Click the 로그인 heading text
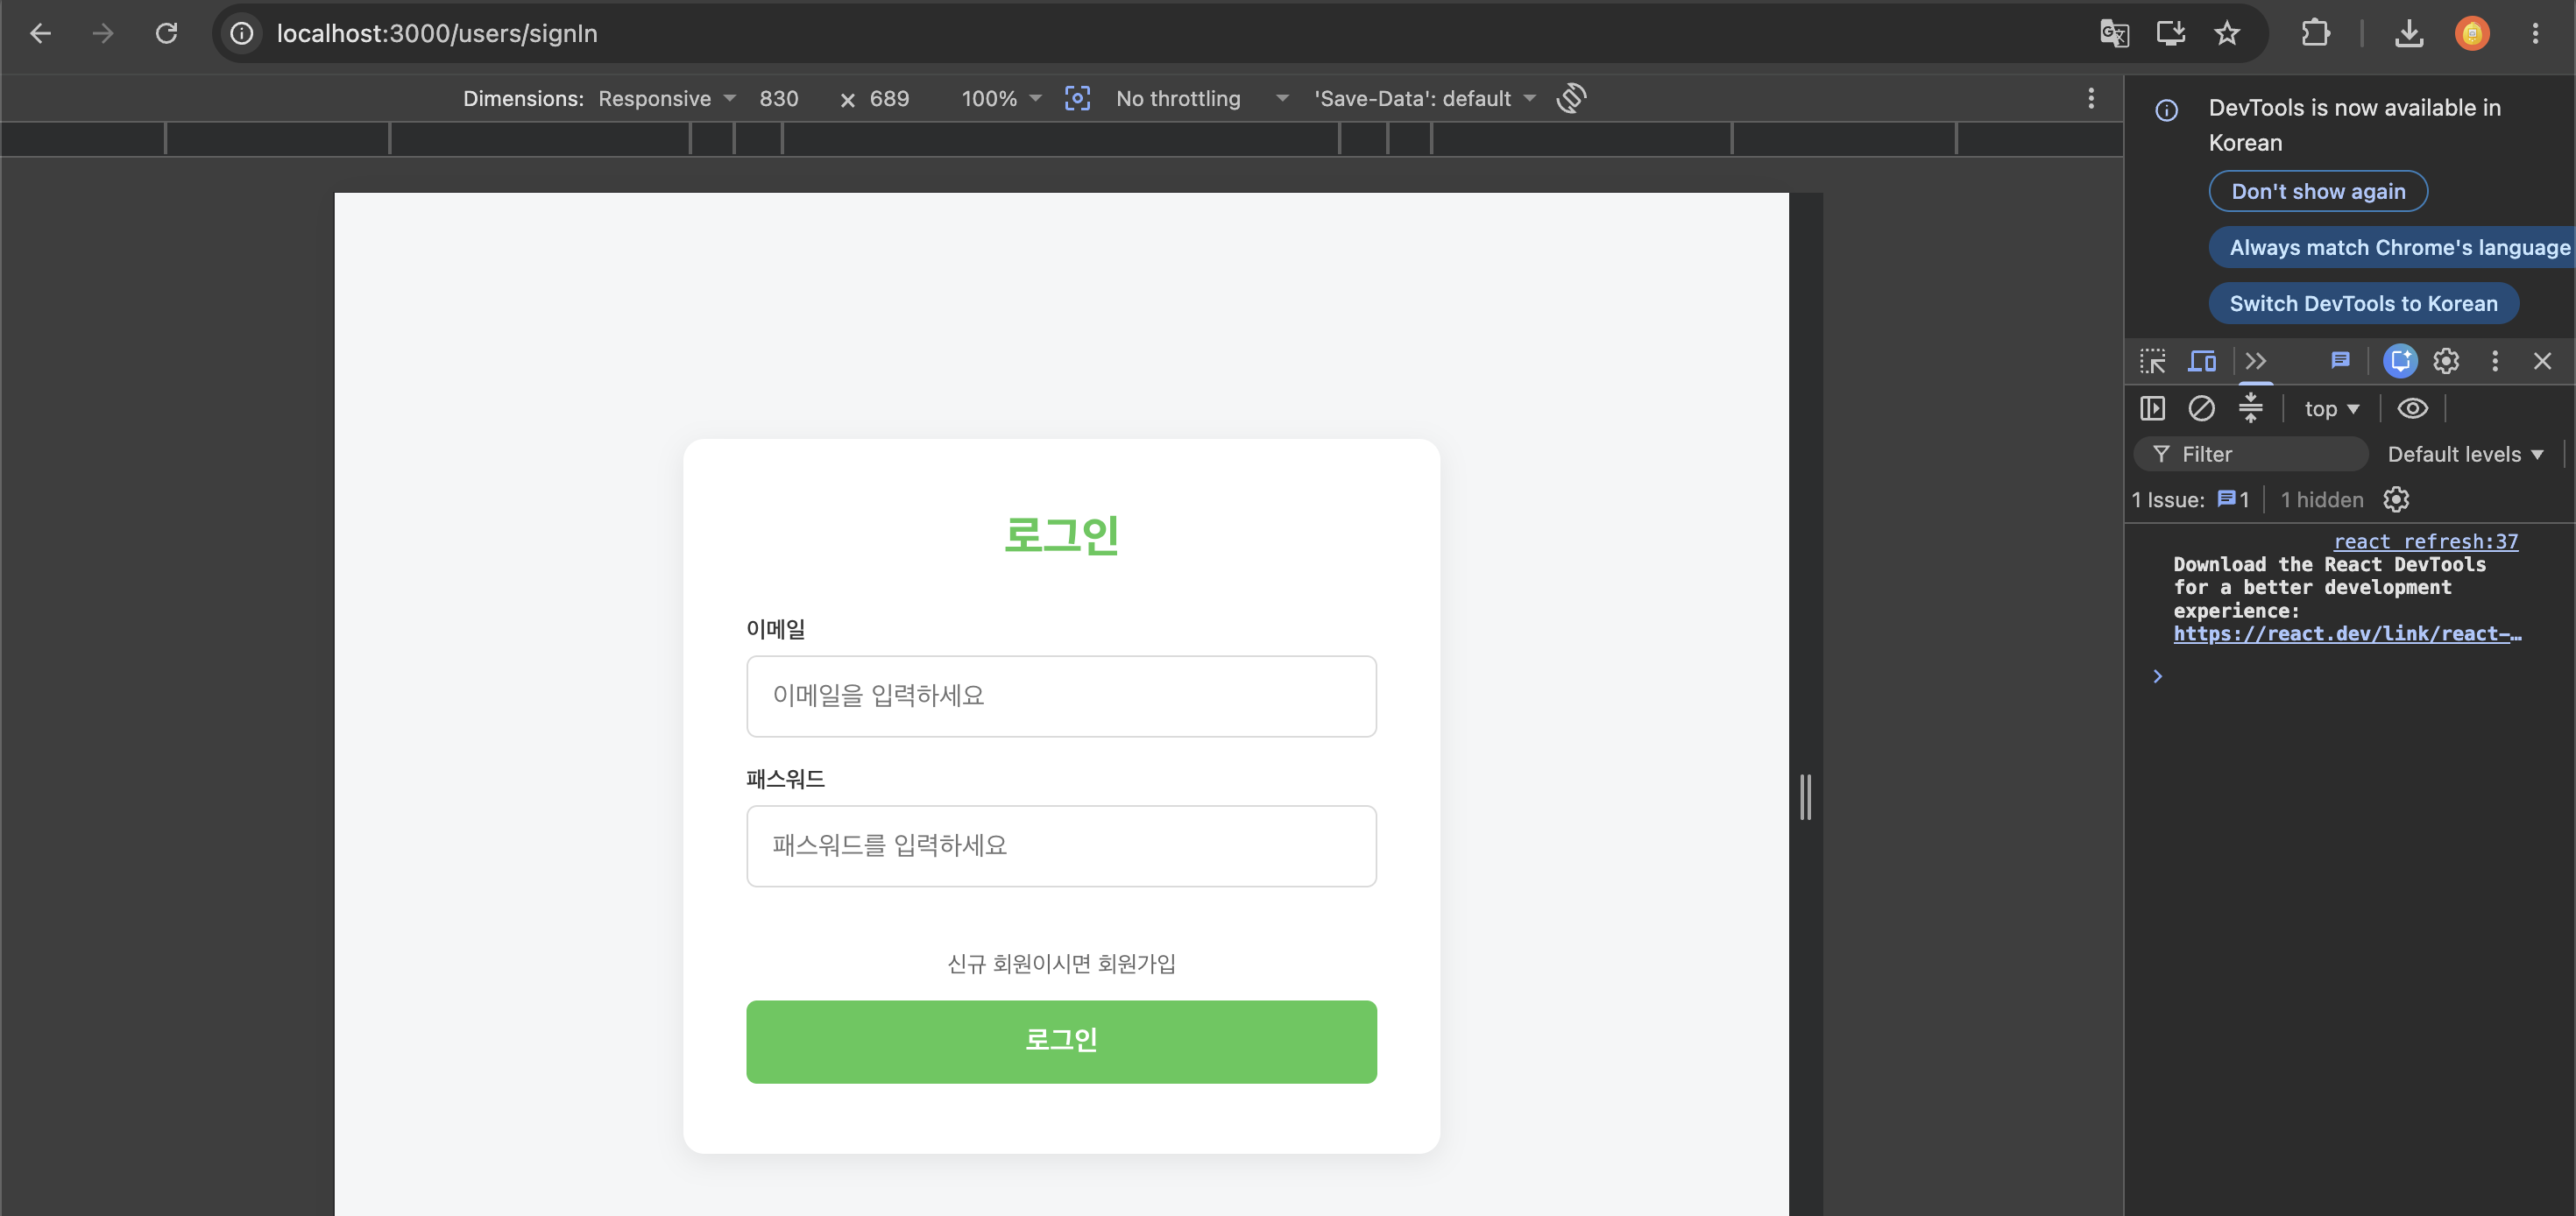Screen dimensions: 2576x1216 coord(1061,534)
